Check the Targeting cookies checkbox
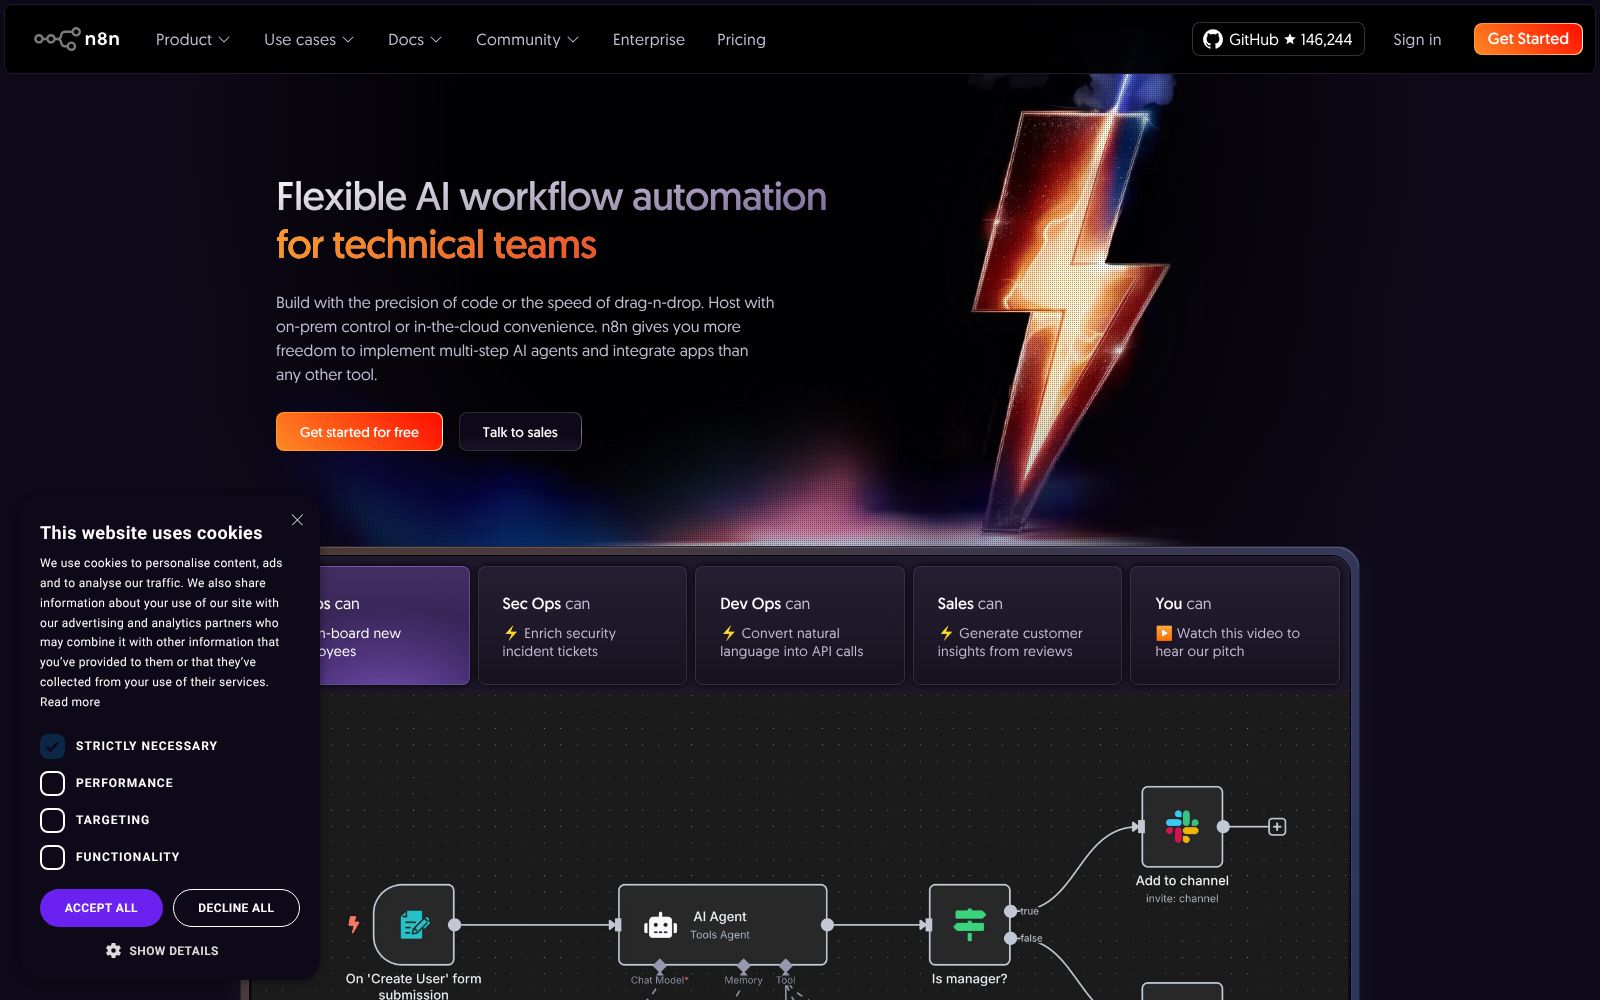This screenshot has width=1600, height=1000. pyautogui.click(x=53, y=820)
